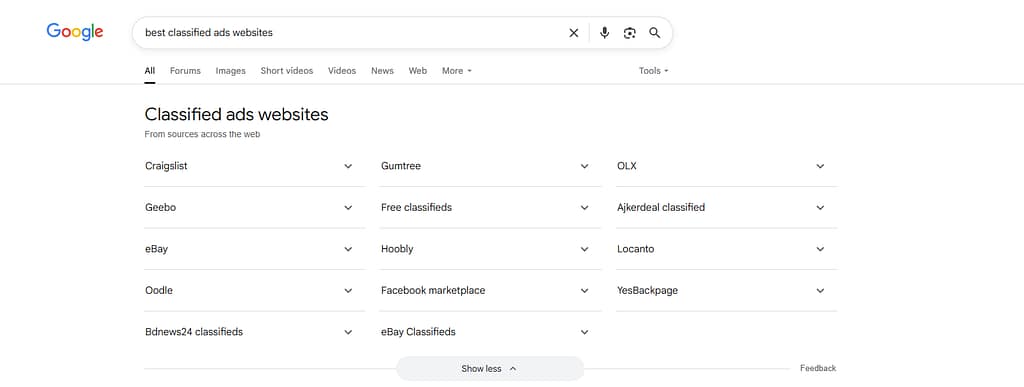The width and height of the screenshot is (1024, 387).
Task: Click the Locanto entry text
Action: [x=635, y=249]
